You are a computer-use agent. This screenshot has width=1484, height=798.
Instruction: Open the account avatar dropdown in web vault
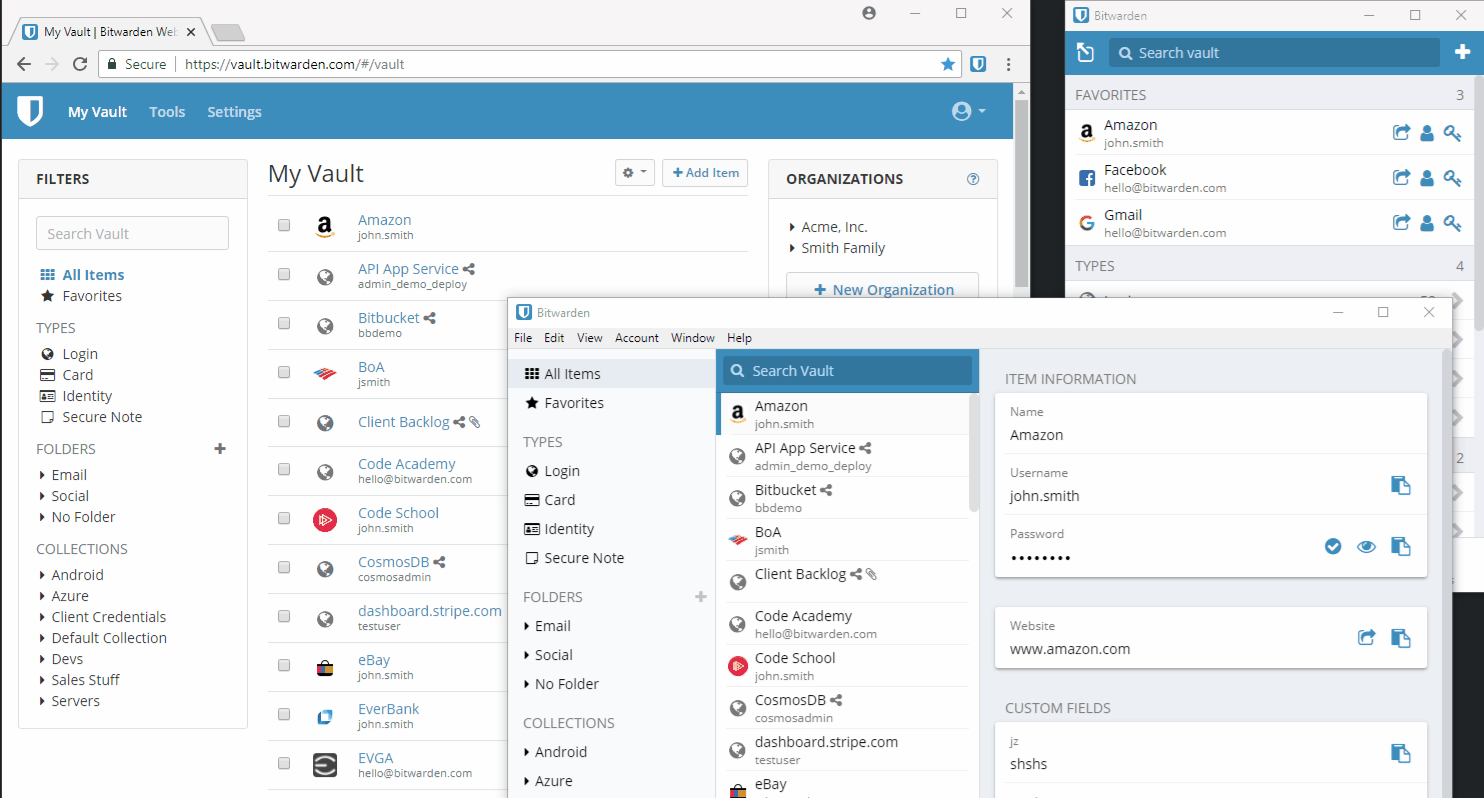(968, 111)
